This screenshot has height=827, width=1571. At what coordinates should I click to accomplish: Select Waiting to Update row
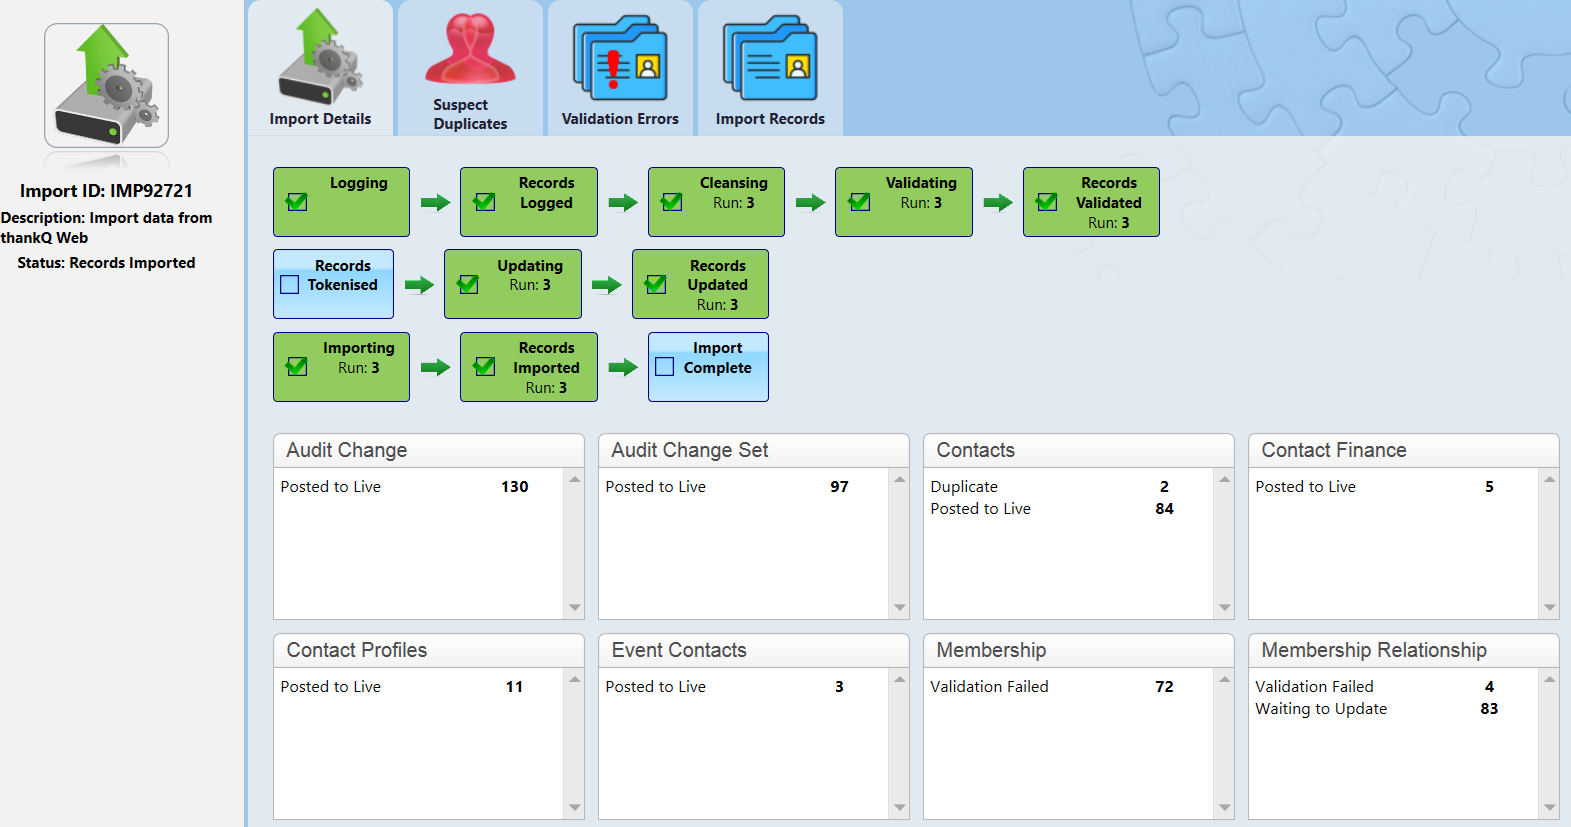click(1375, 709)
